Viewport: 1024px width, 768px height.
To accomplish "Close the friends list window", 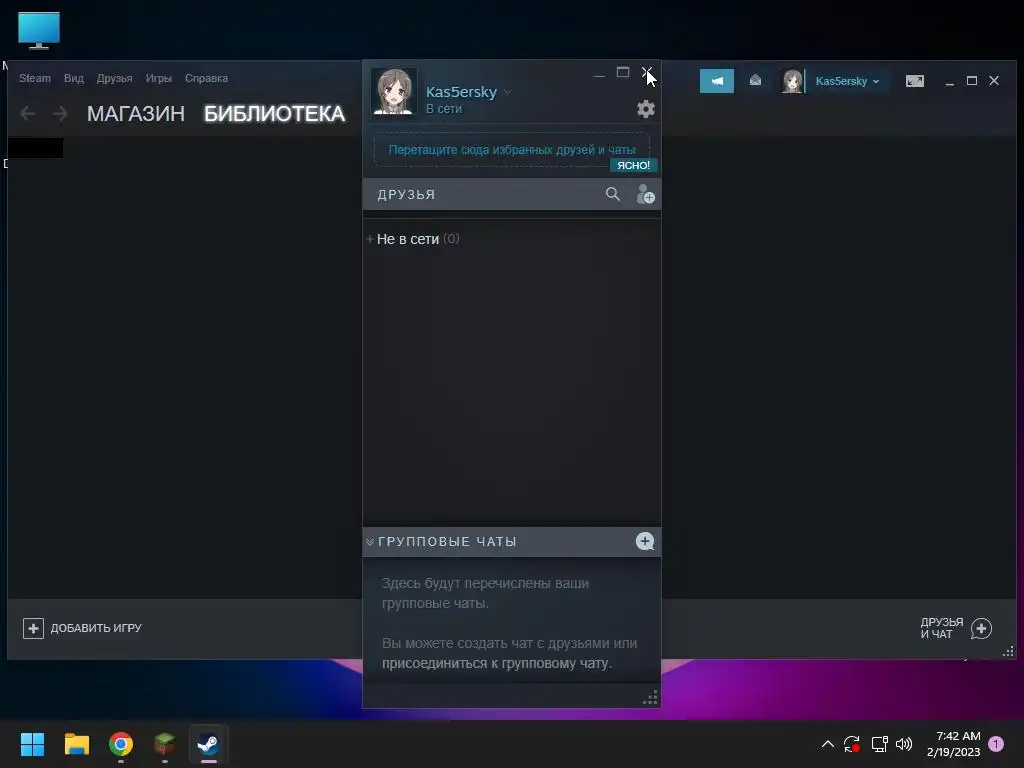I will (647, 72).
